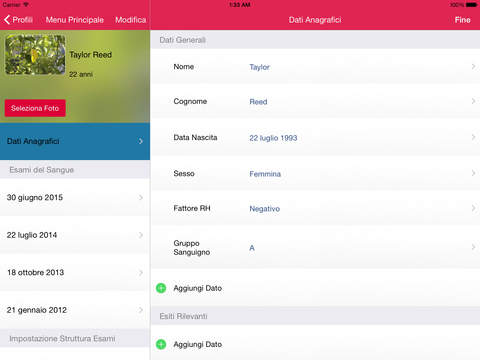The height and width of the screenshot is (360, 480).
Task: Tap Fine to finish editing
Action: [x=463, y=20]
